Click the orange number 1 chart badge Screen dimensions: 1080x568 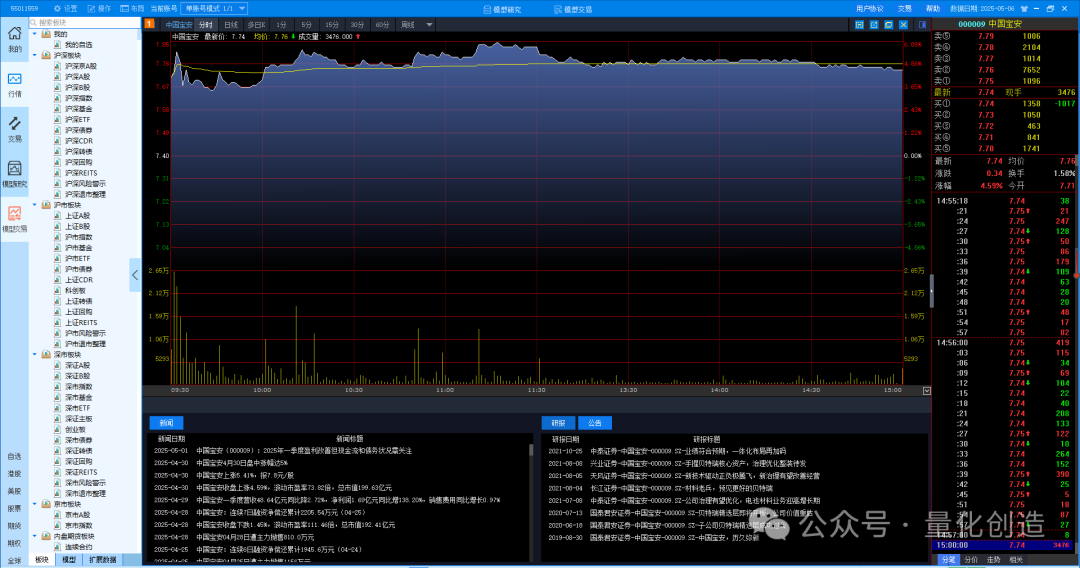[149, 23]
